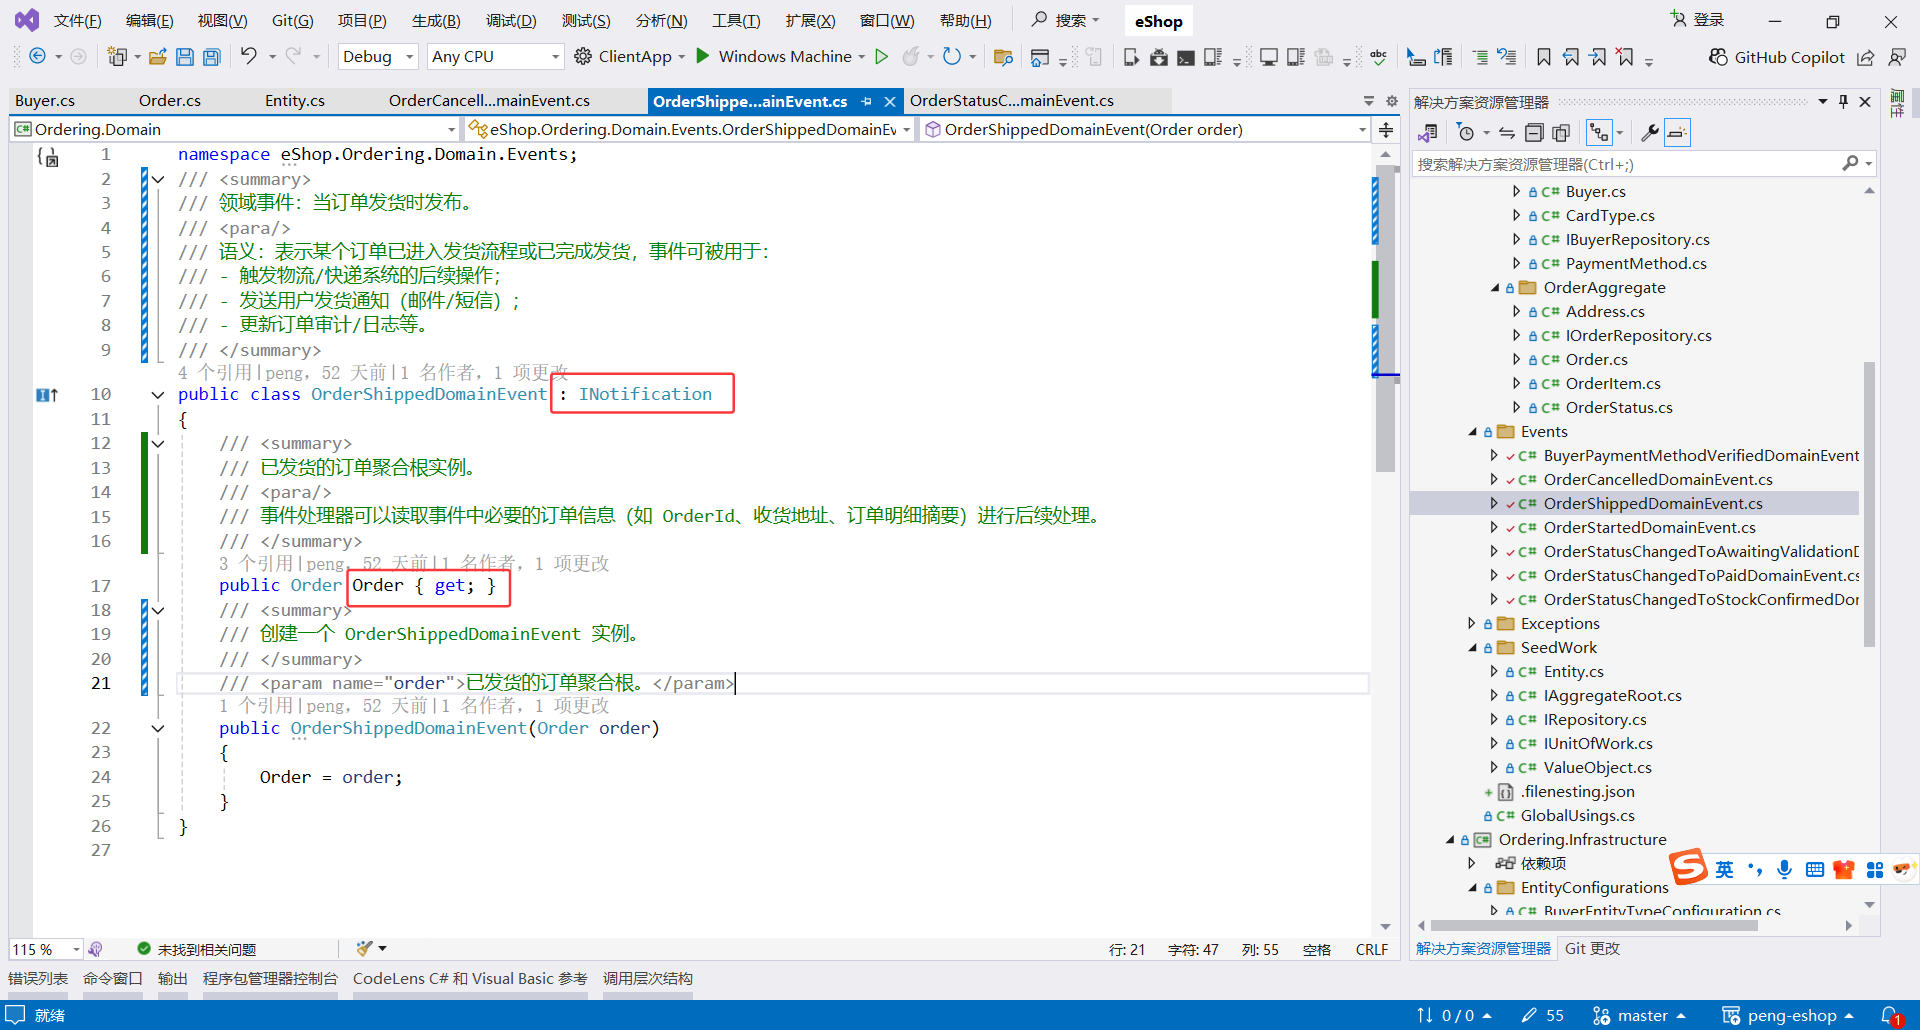Save all files with the double-disk icon
The height and width of the screenshot is (1030, 1920).
coord(211,56)
